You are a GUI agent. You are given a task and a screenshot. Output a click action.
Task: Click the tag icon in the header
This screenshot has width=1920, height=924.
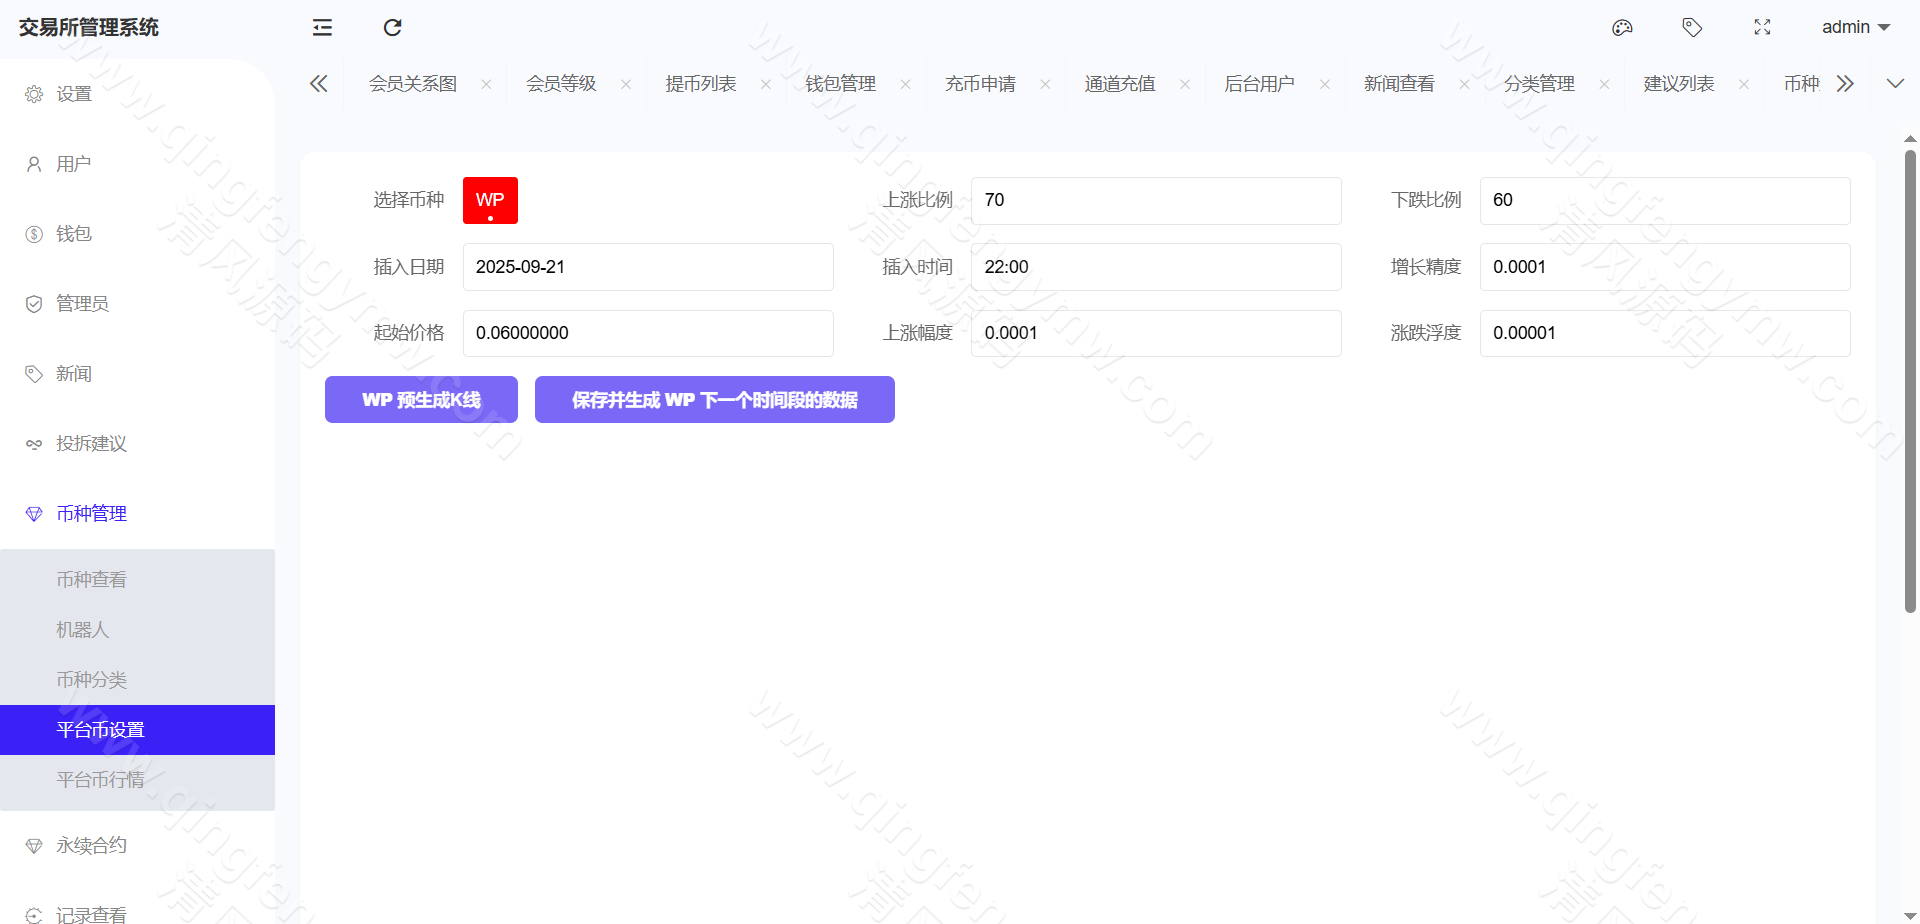(1692, 27)
